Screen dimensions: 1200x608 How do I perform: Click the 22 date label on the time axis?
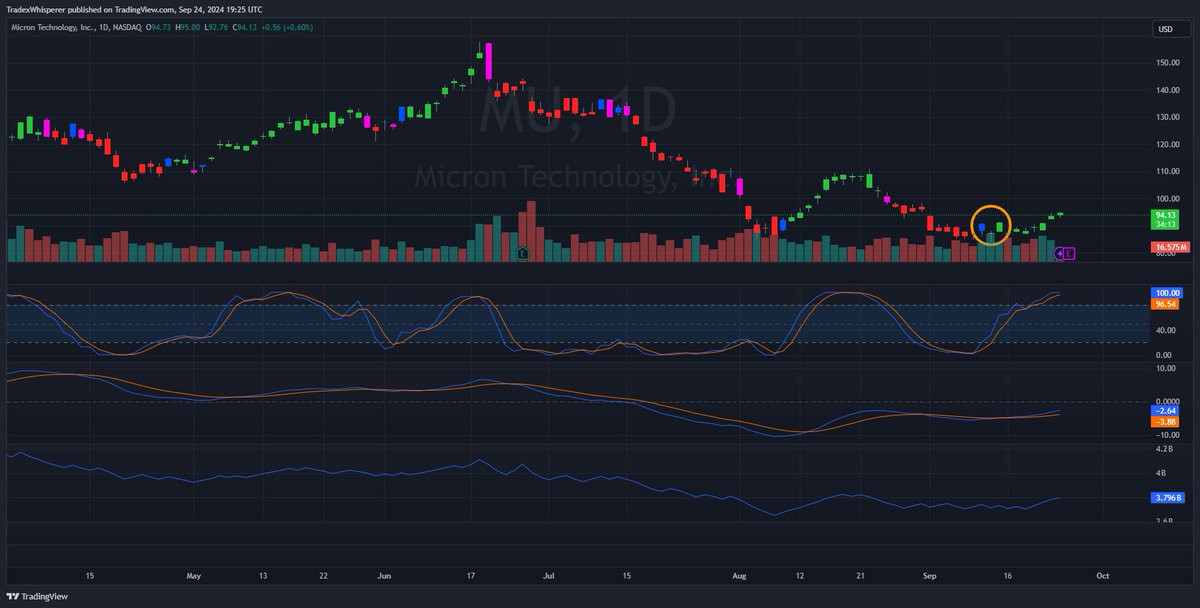coord(322,576)
